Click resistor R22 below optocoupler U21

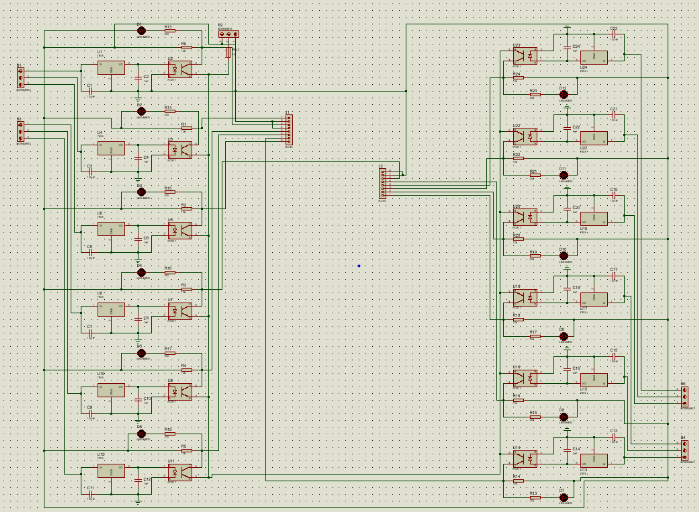(x=518, y=158)
